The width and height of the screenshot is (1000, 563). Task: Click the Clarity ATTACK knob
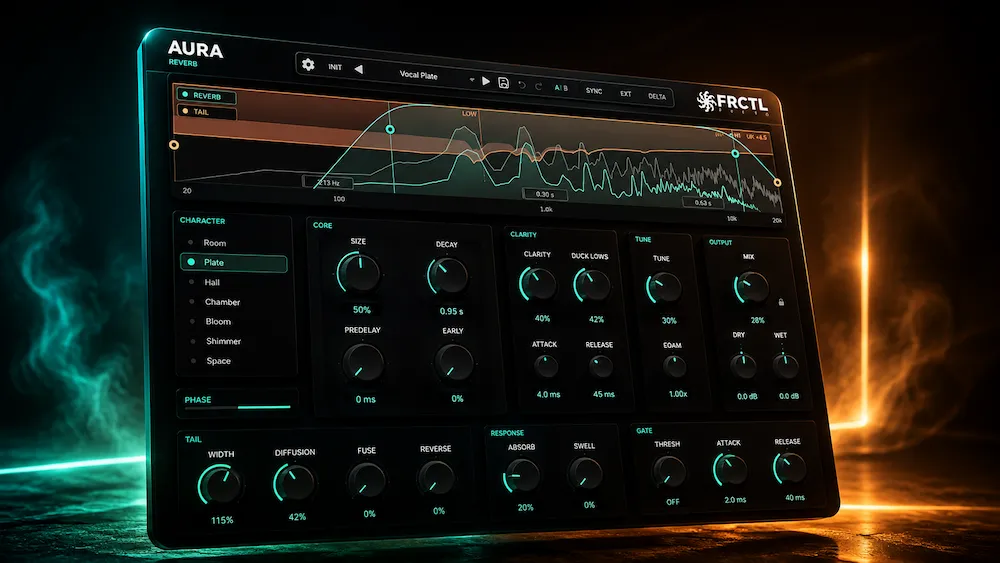tap(547, 366)
